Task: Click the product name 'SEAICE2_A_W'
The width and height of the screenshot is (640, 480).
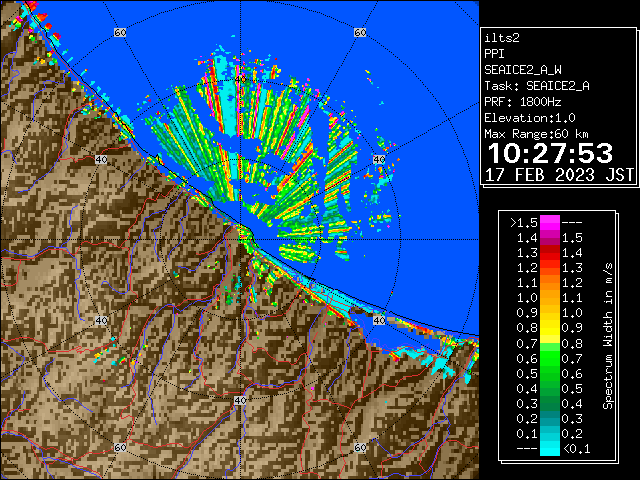Action: click(523, 70)
